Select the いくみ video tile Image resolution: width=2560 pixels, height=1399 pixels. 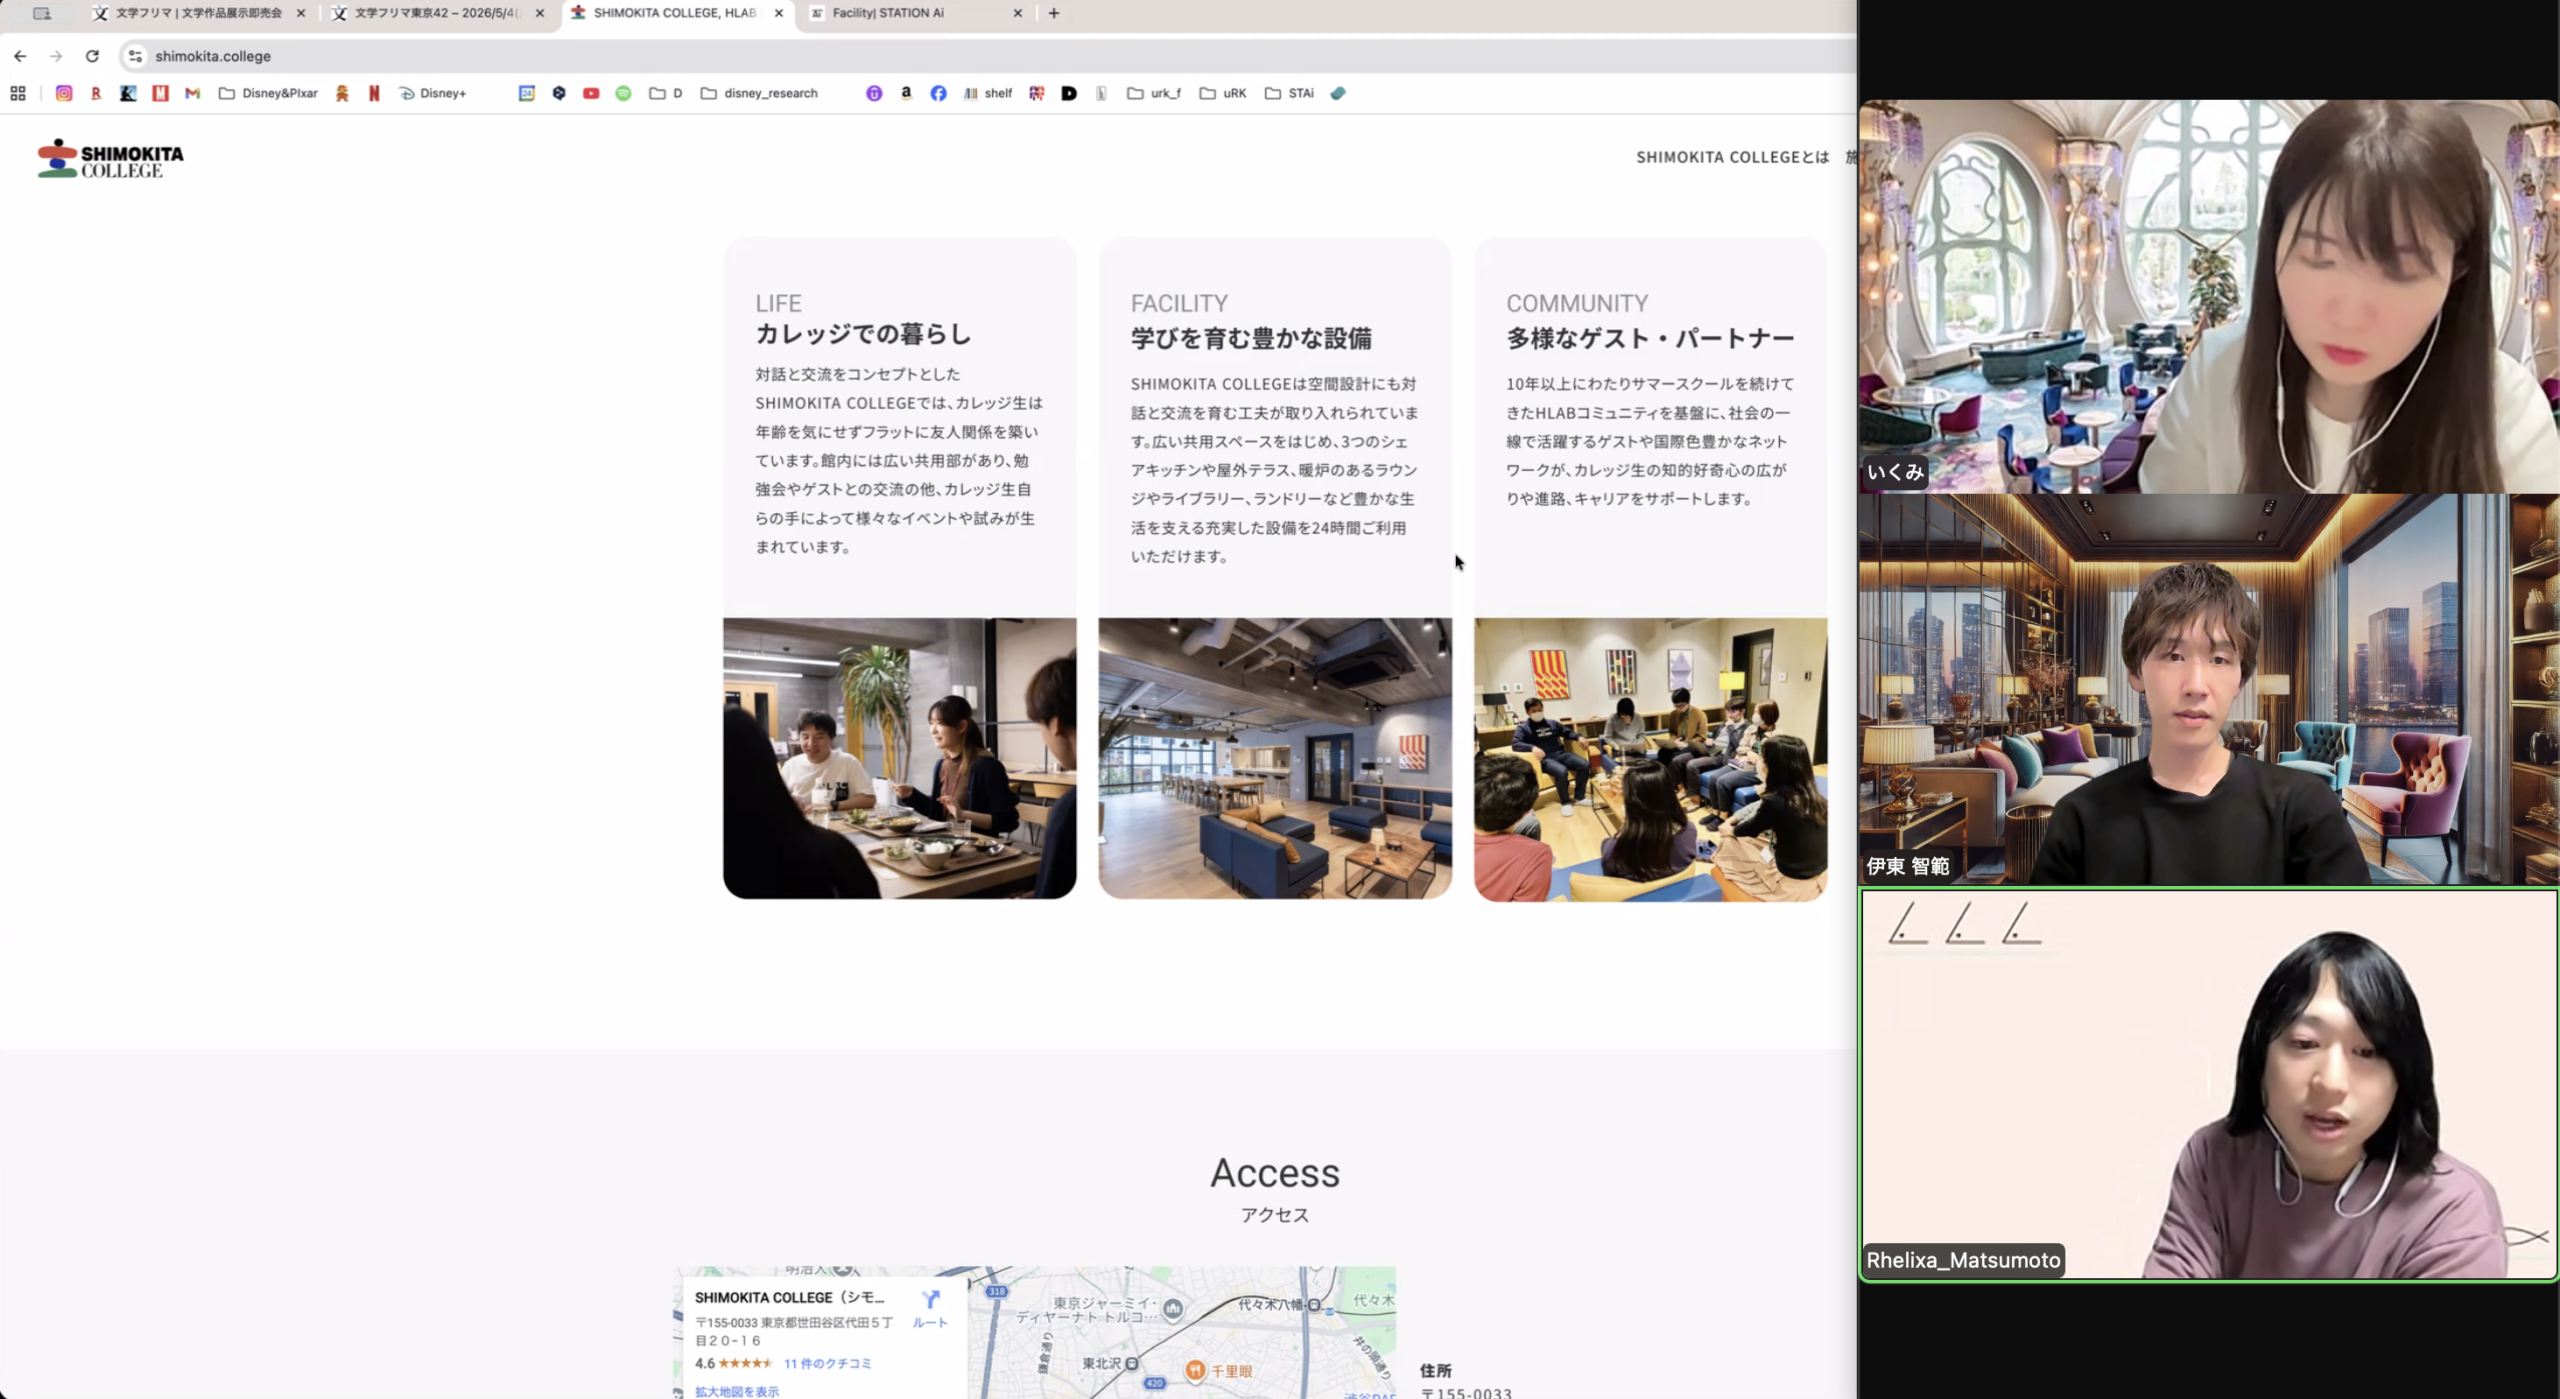(2208, 296)
